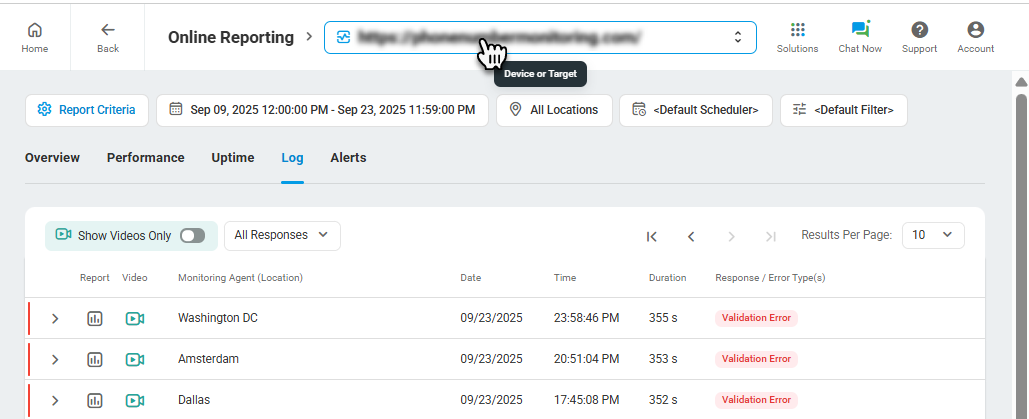This screenshot has width=1029, height=419.
Task: Go to Home in the top bar
Action: [35, 36]
